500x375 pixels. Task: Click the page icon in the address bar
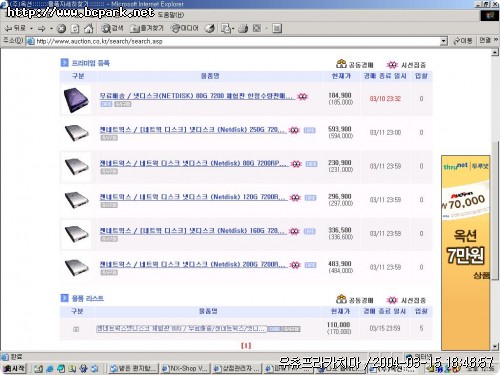31,41
